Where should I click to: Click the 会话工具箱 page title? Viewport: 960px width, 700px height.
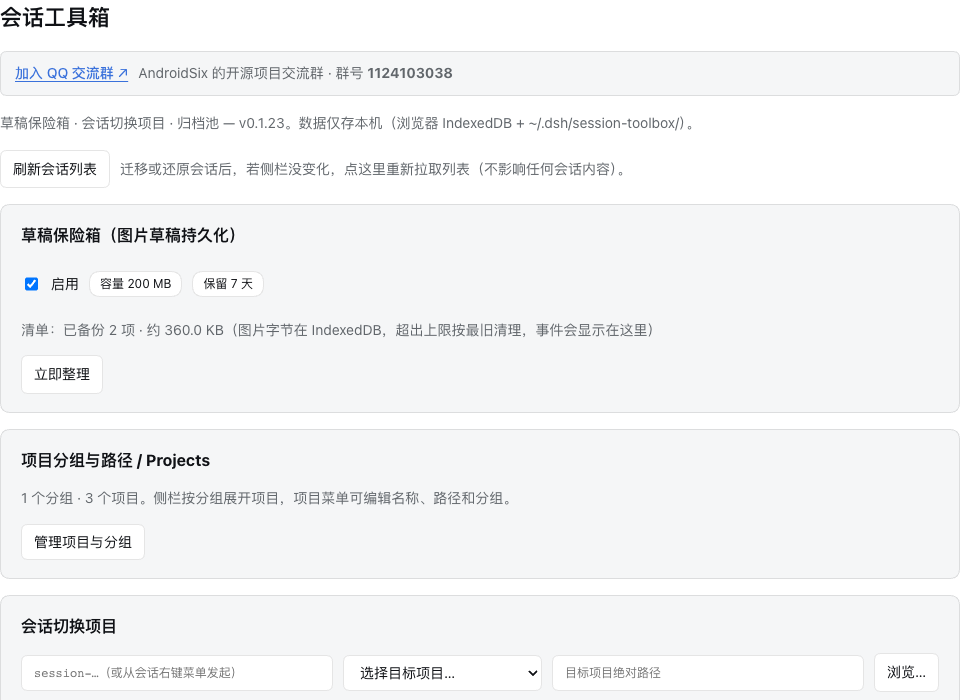tap(55, 17)
